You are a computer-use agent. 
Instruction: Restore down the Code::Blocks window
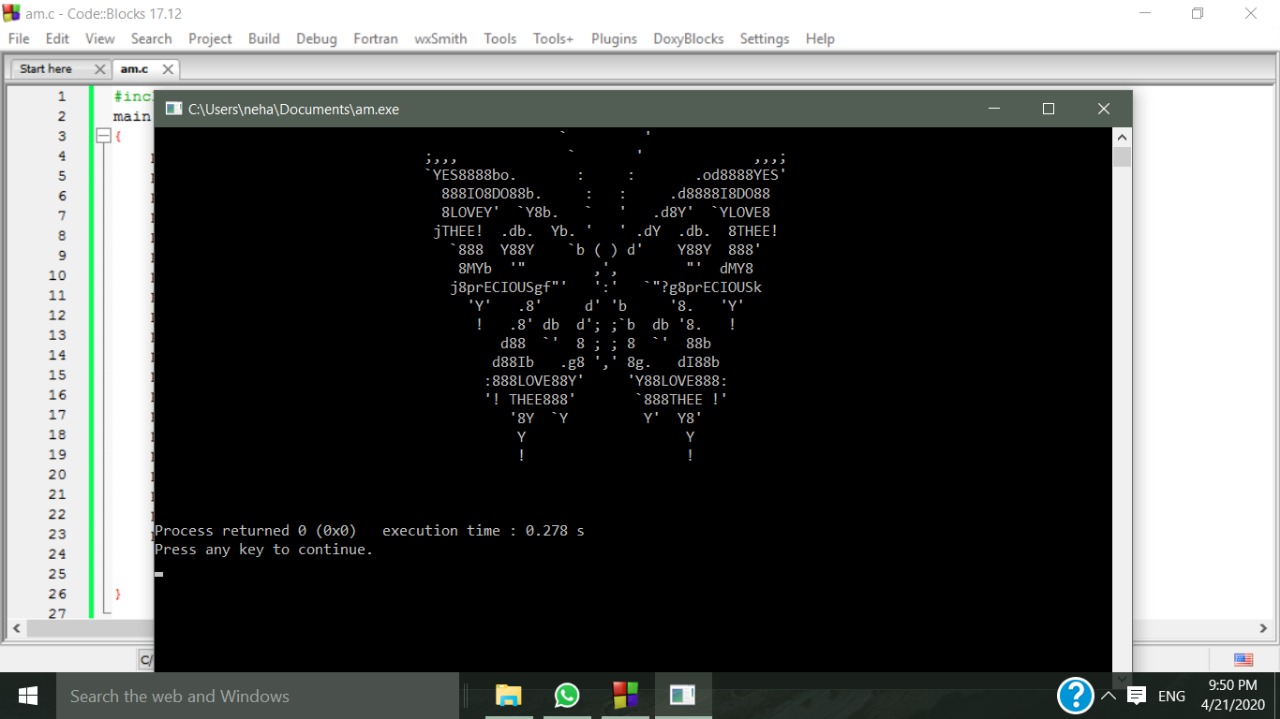(x=1197, y=14)
